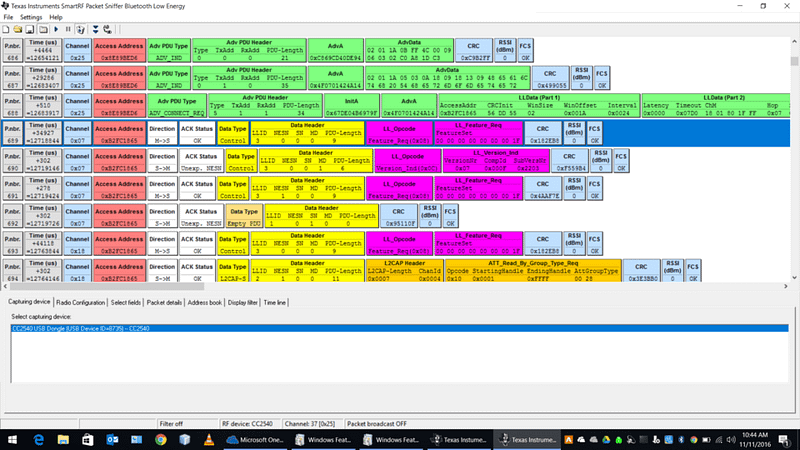Click Direction M->S cell in packet 691

pyautogui.click(x=162, y=188)
